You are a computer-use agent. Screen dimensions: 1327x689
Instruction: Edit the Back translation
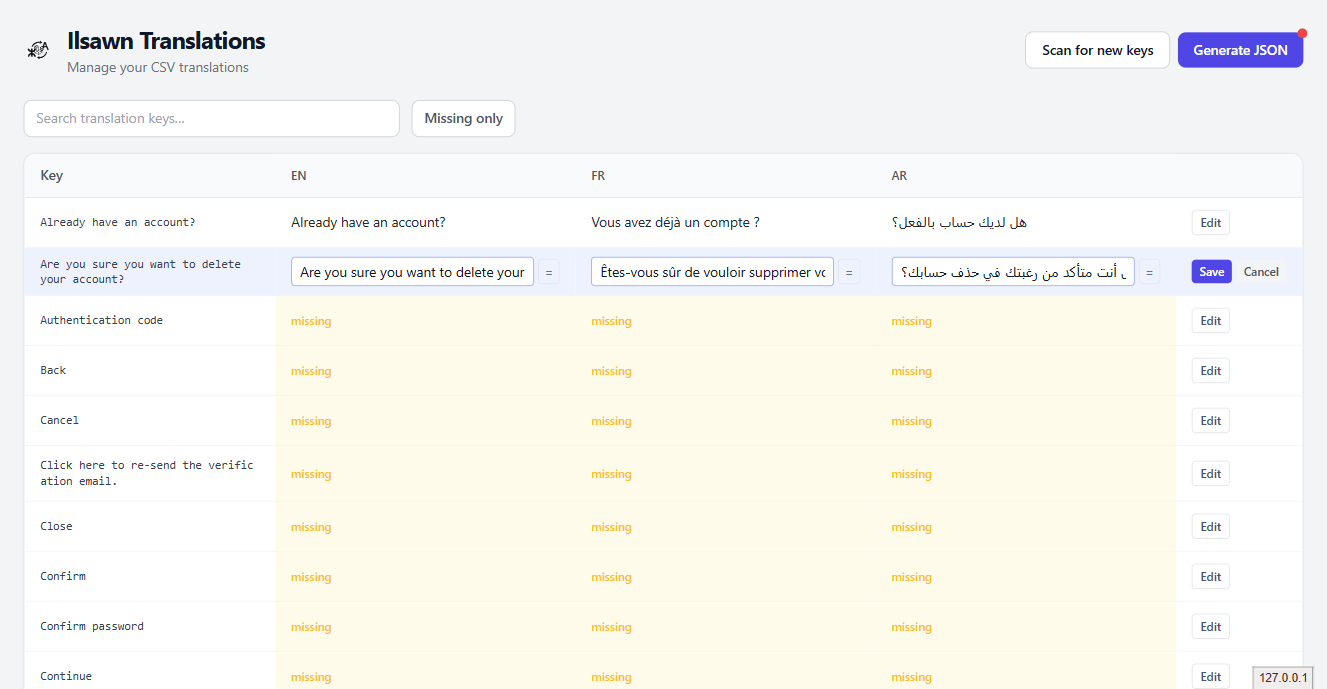(x=1210, y=370)
